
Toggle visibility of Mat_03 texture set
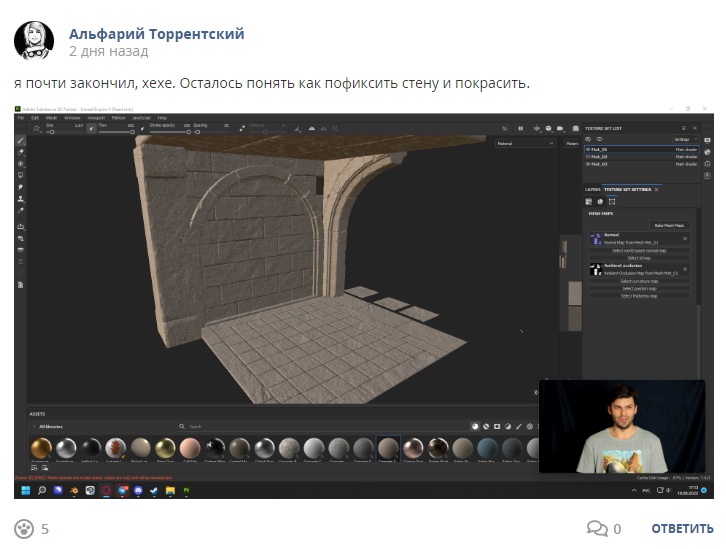(x=588, y=164)
